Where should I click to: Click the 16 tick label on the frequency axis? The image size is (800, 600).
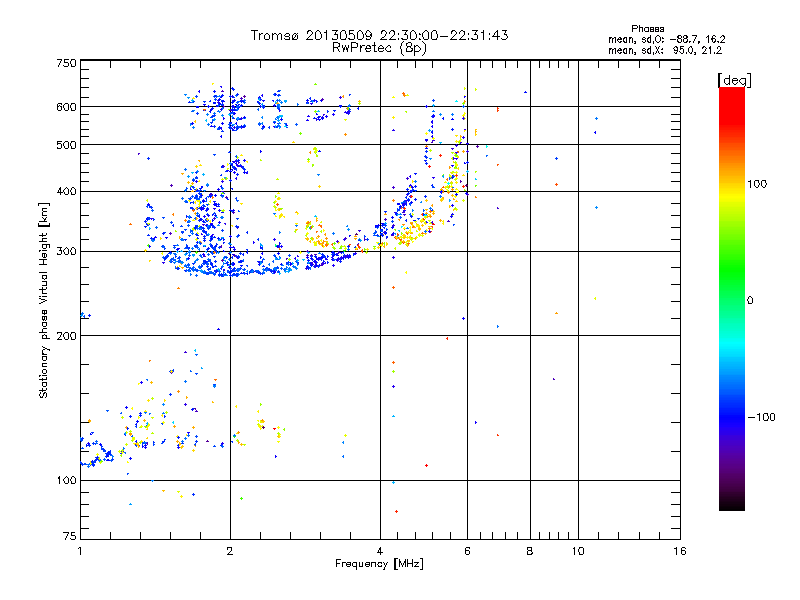tap(680, 551)
